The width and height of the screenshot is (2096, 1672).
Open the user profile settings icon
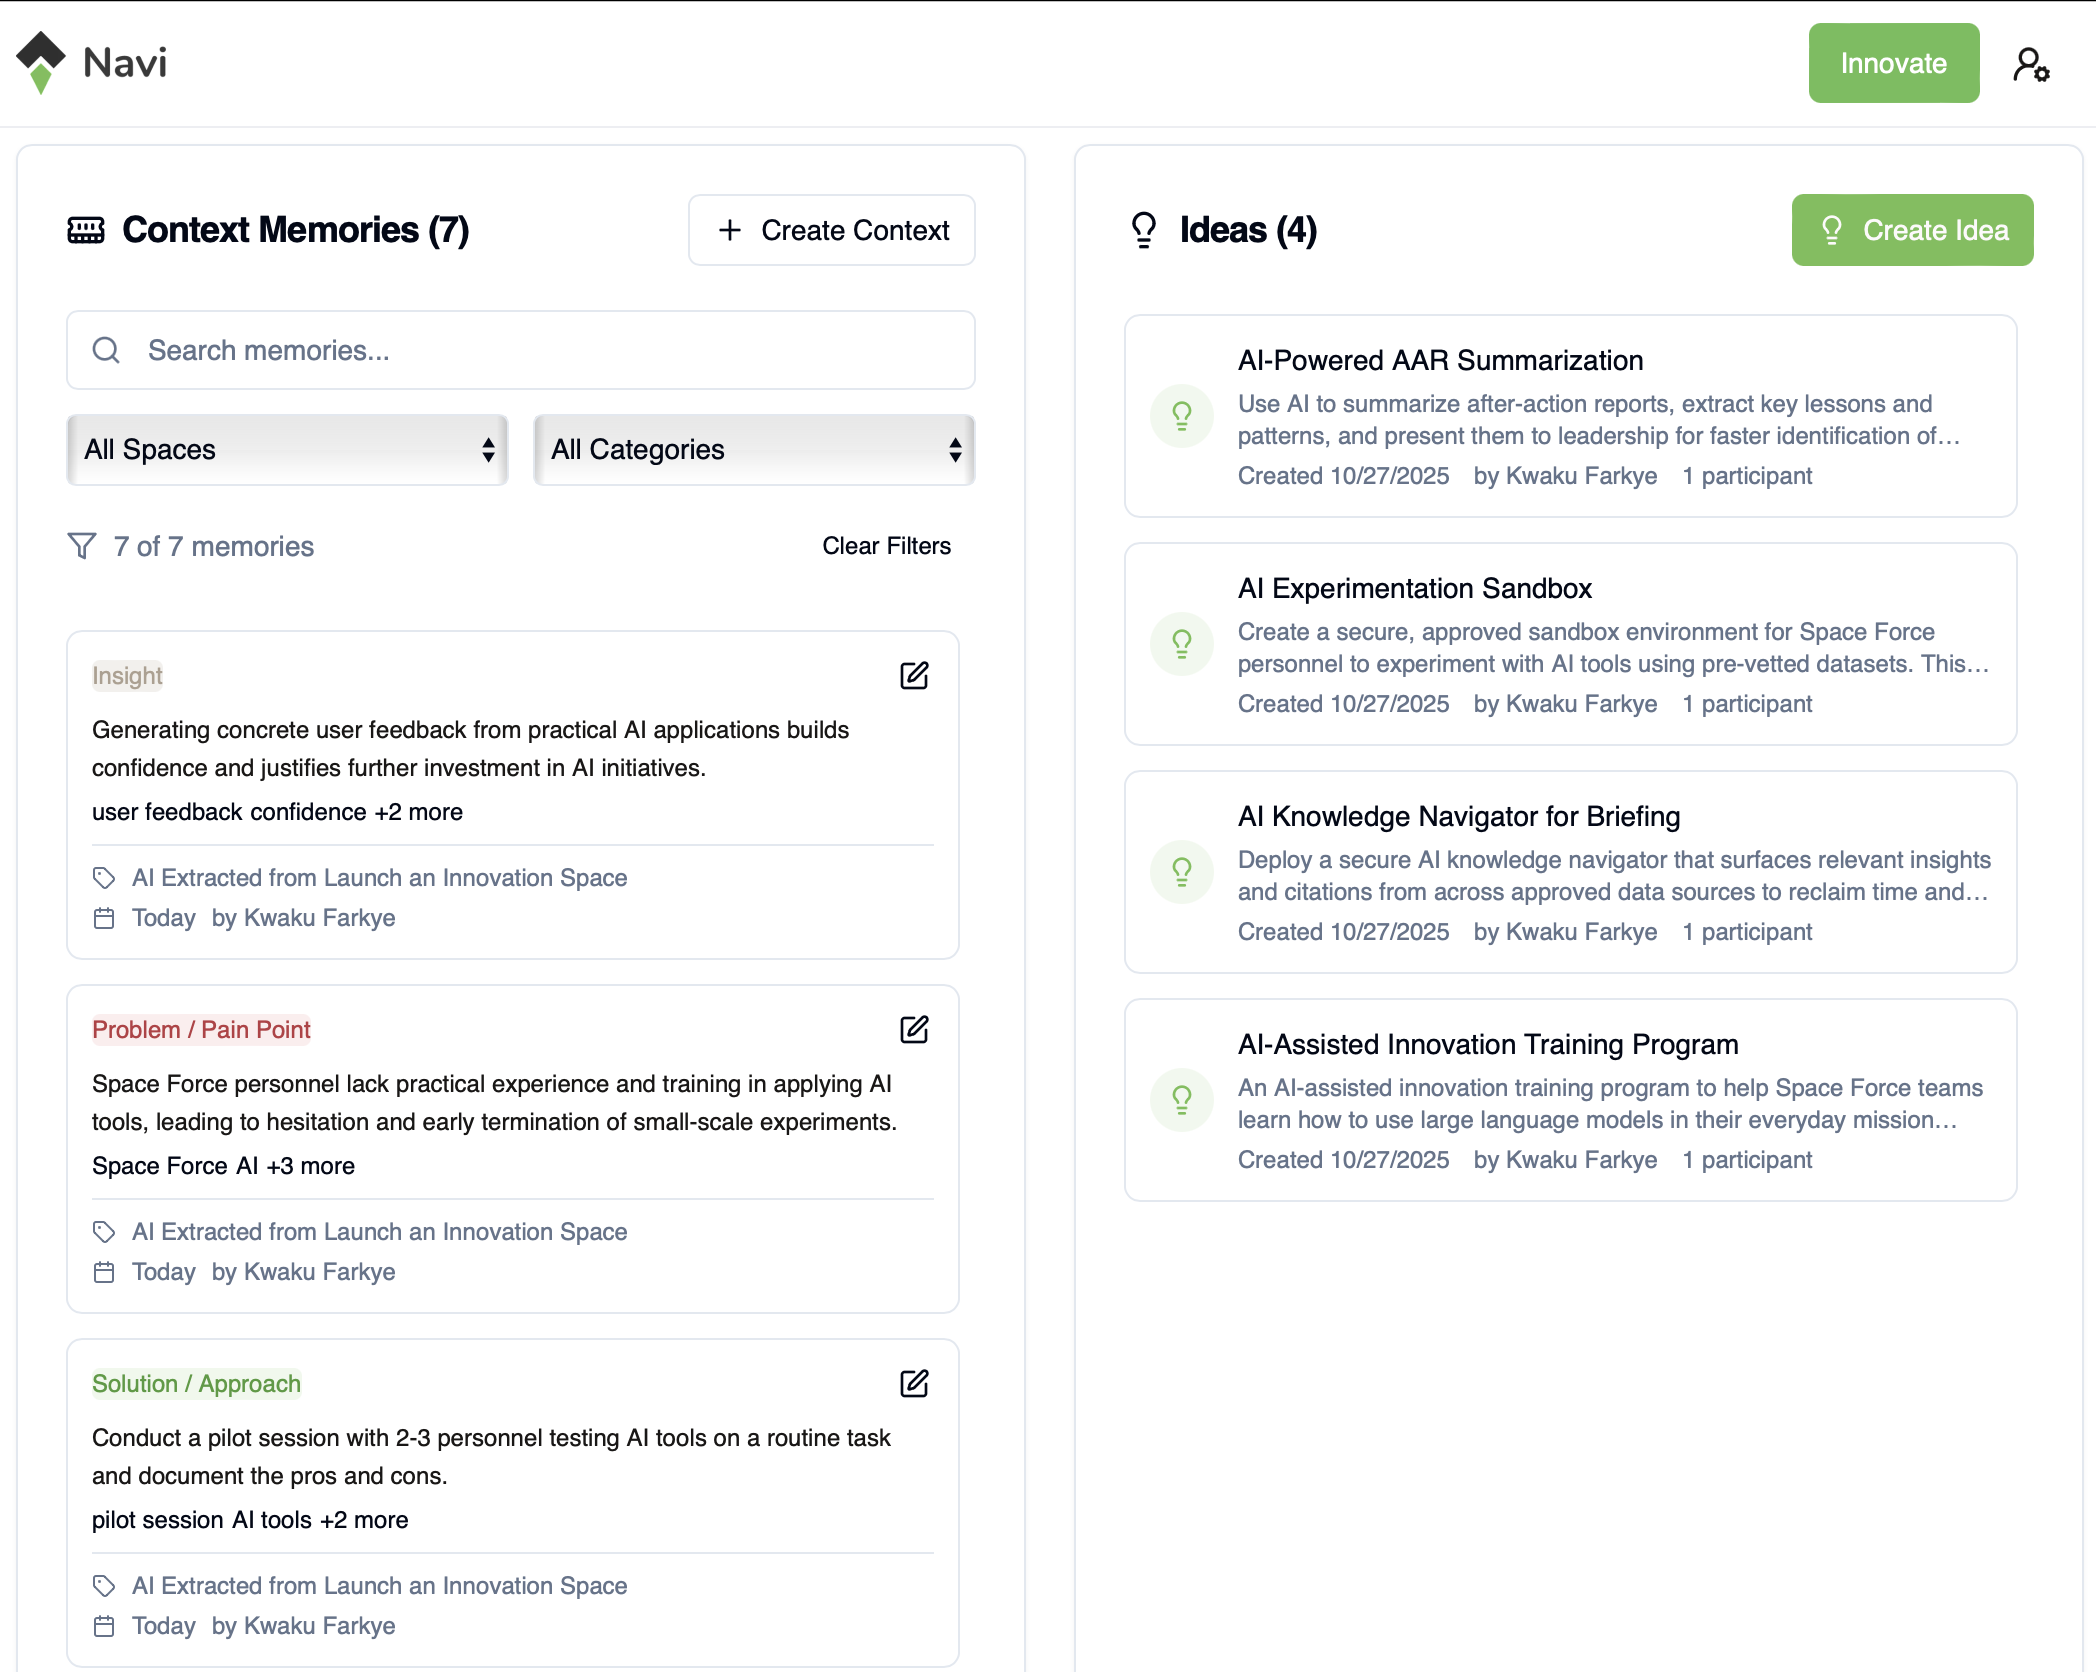2030,63
